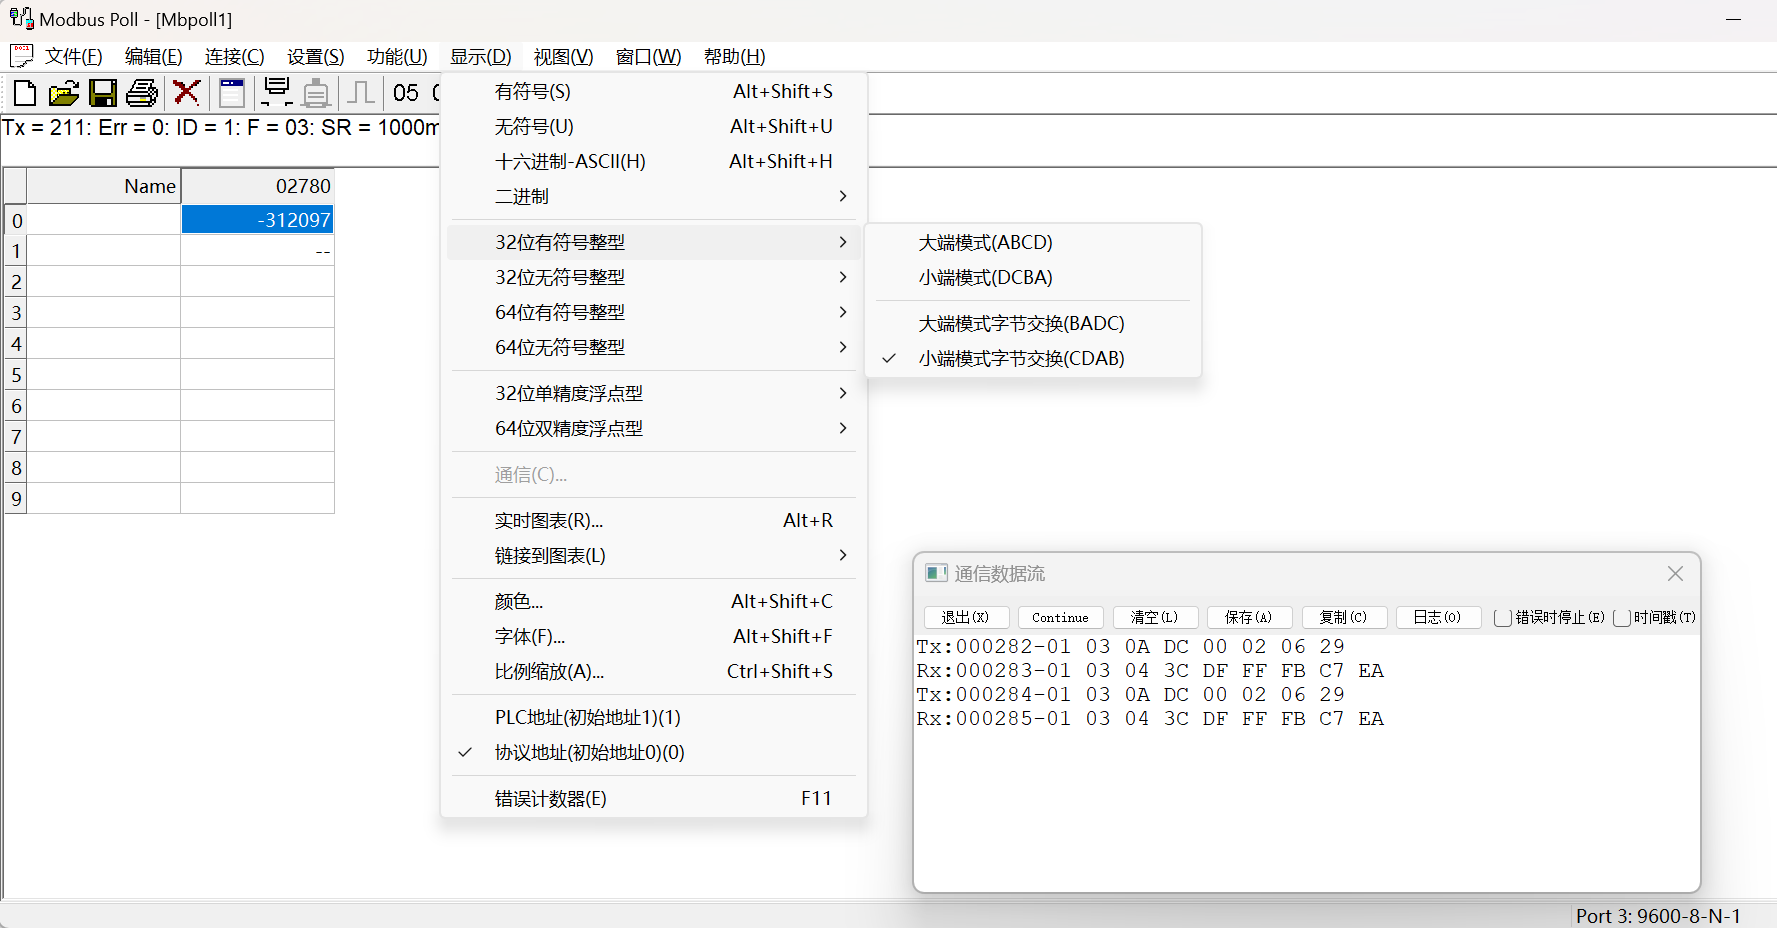This screenshot has width=1777, height=928.
Task: Click the Mbpoll1 document icon in menu bar
Action: (21, 56)
